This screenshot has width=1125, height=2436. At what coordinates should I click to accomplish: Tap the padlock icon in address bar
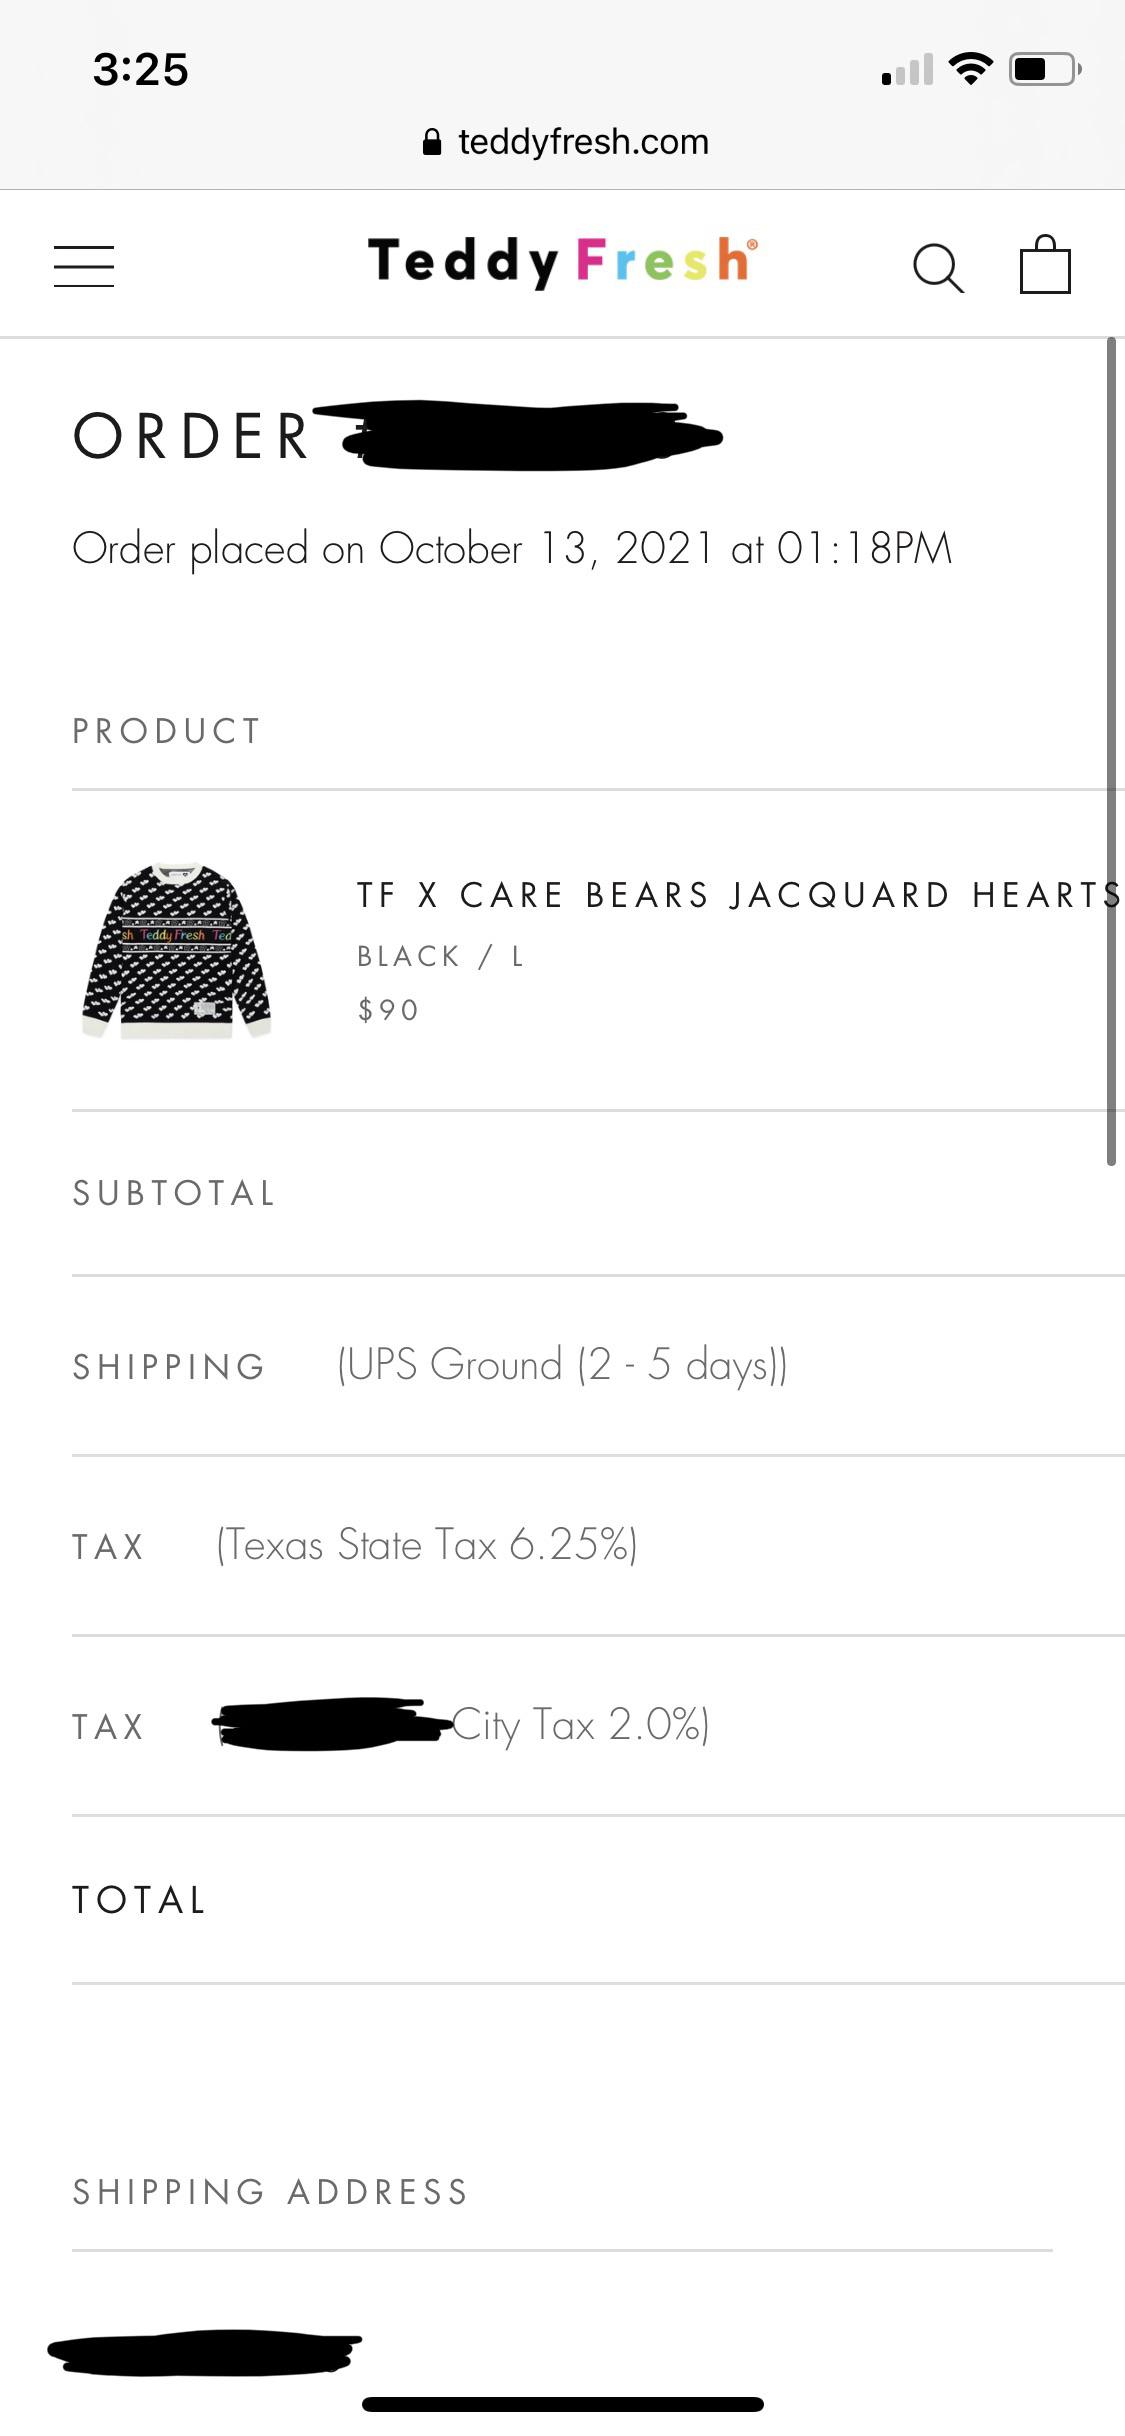(432, 142)
